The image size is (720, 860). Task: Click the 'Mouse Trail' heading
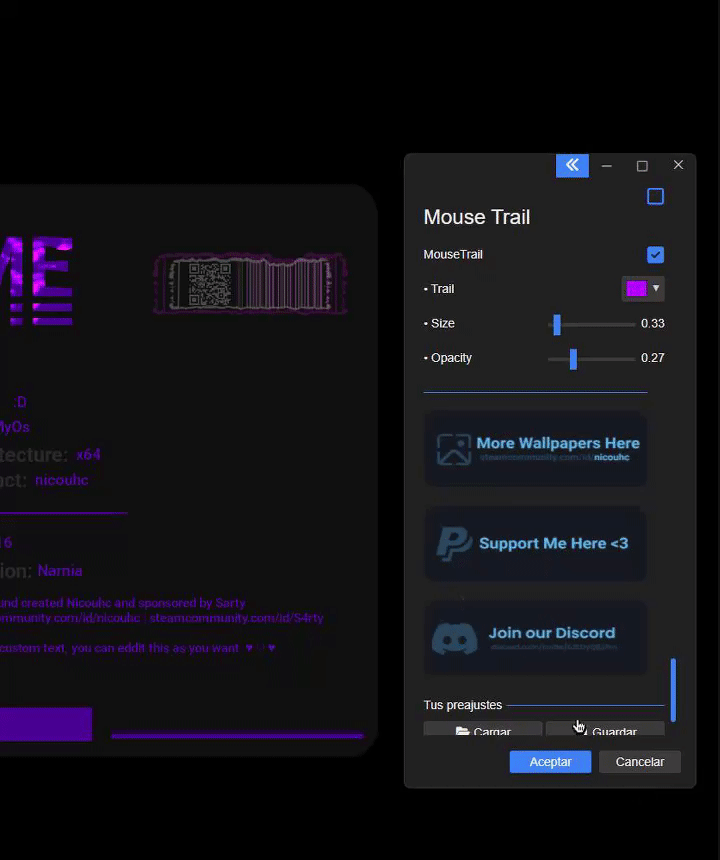(477, 217)
